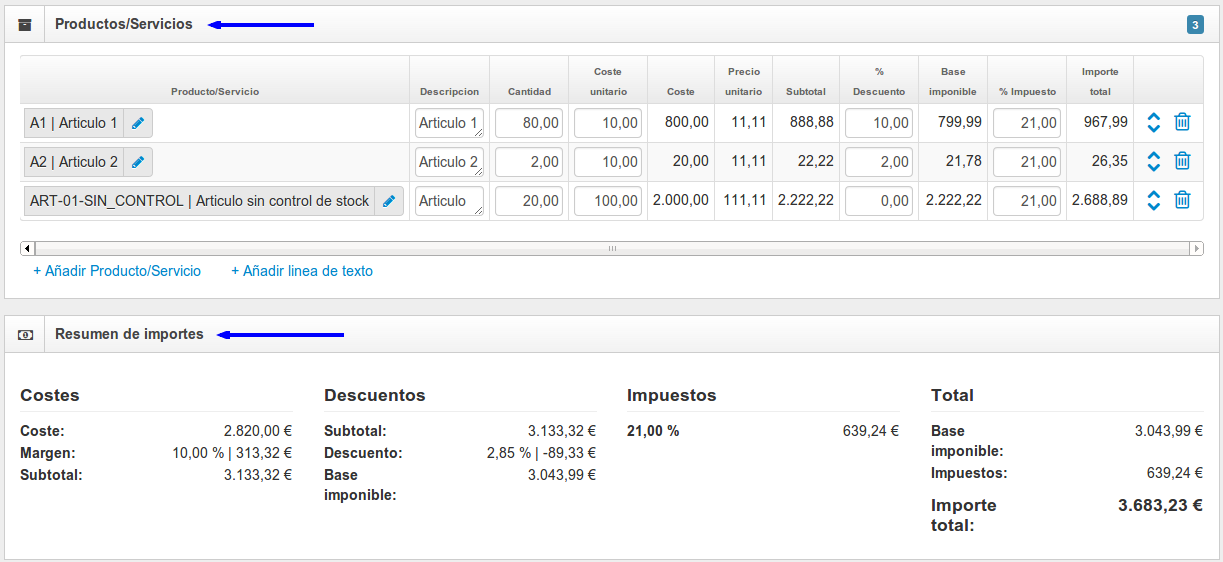Click the Descripcion column header
Viewport: 1223px width, 562px height.
[449, 92]
